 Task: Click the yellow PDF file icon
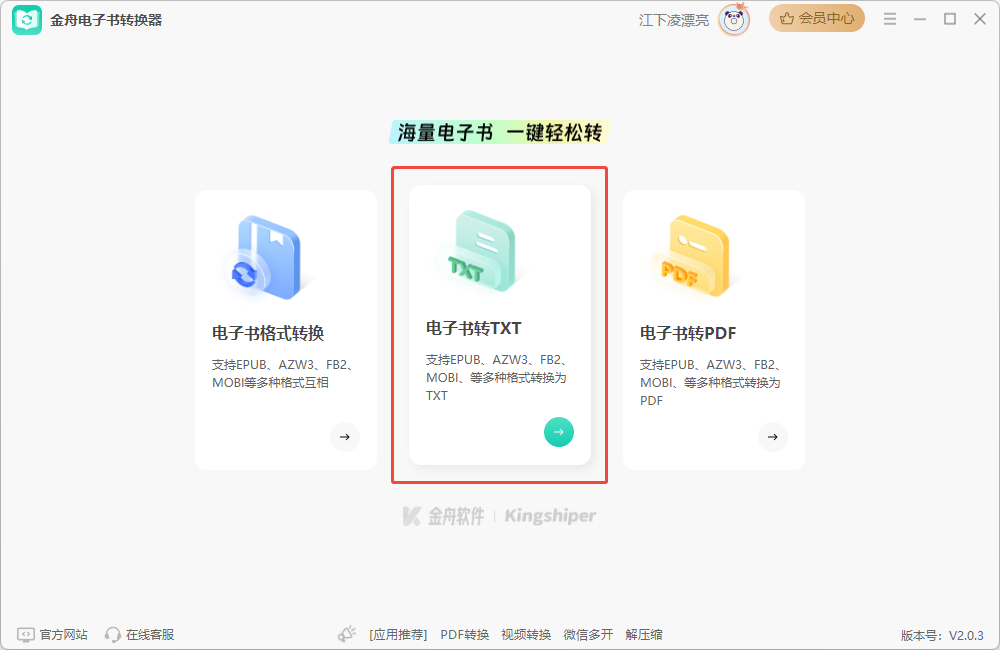coord(696,257)
